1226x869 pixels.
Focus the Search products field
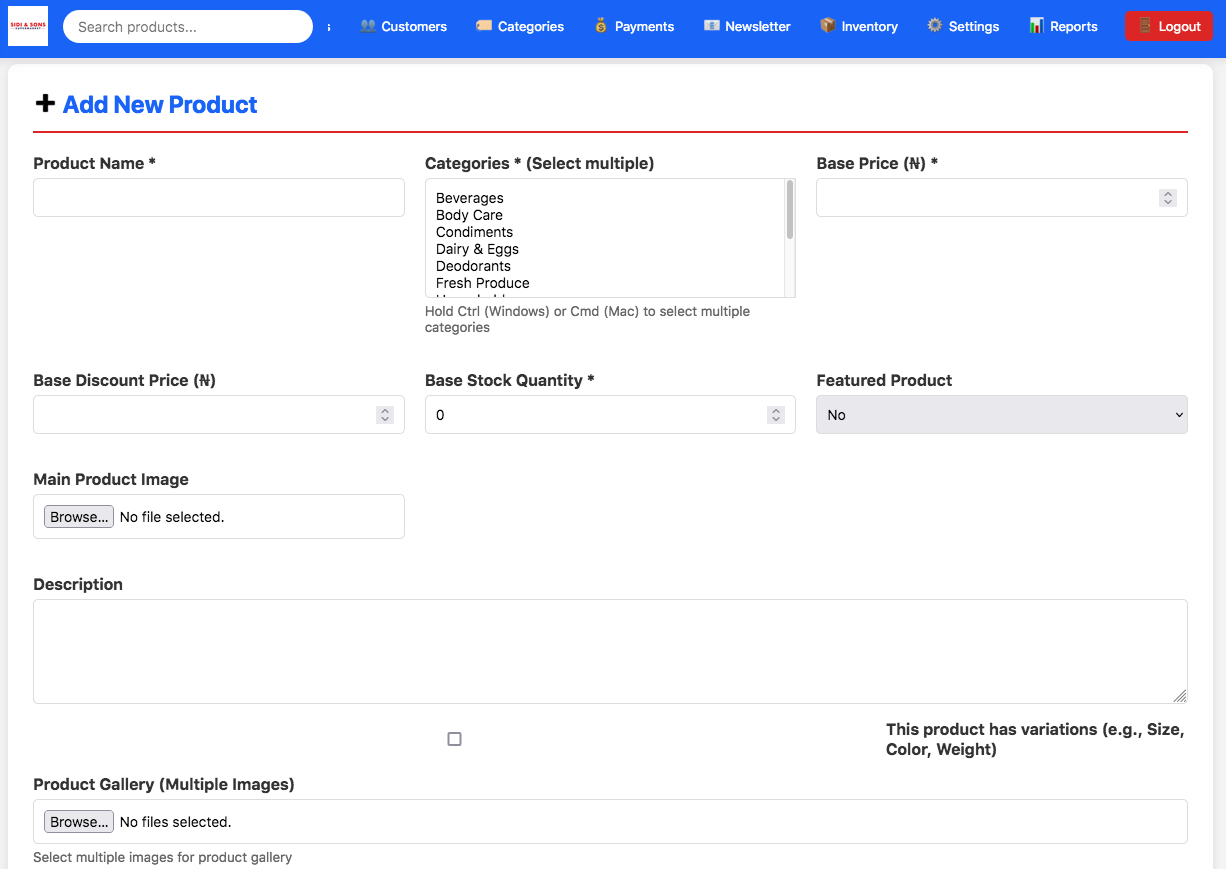[x=188, y=27]
